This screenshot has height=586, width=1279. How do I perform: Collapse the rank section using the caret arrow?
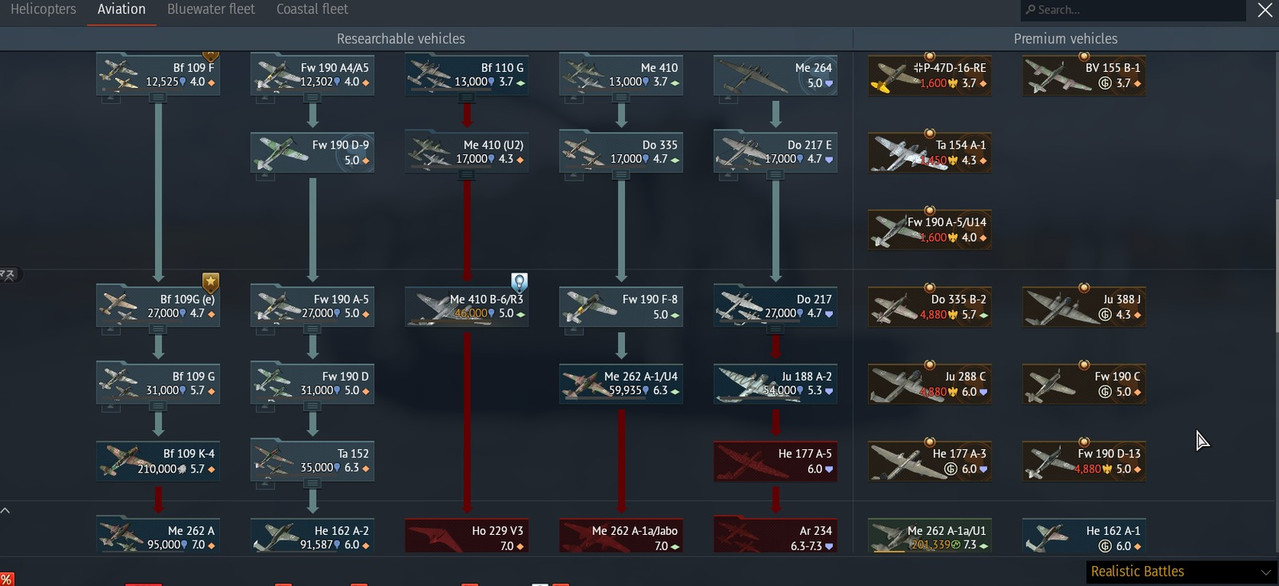click(x=6, y=511)
